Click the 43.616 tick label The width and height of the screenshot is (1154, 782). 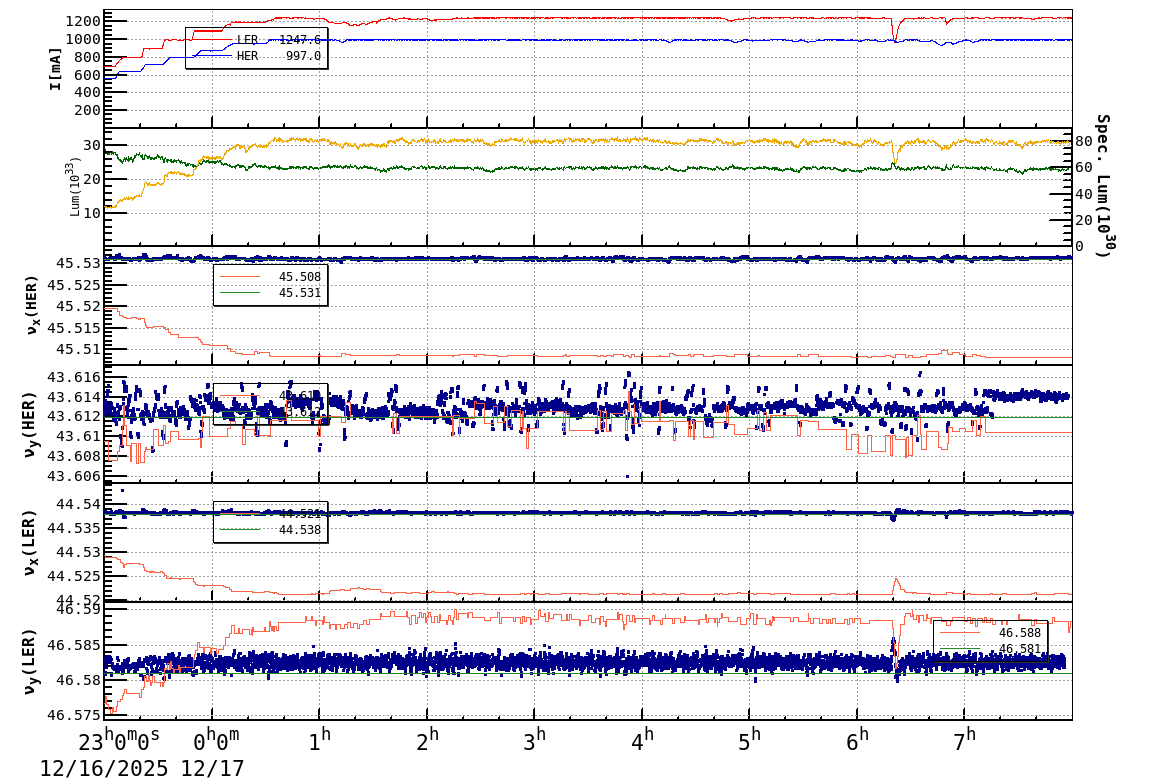pyautogui.click(x=74, y=377)
